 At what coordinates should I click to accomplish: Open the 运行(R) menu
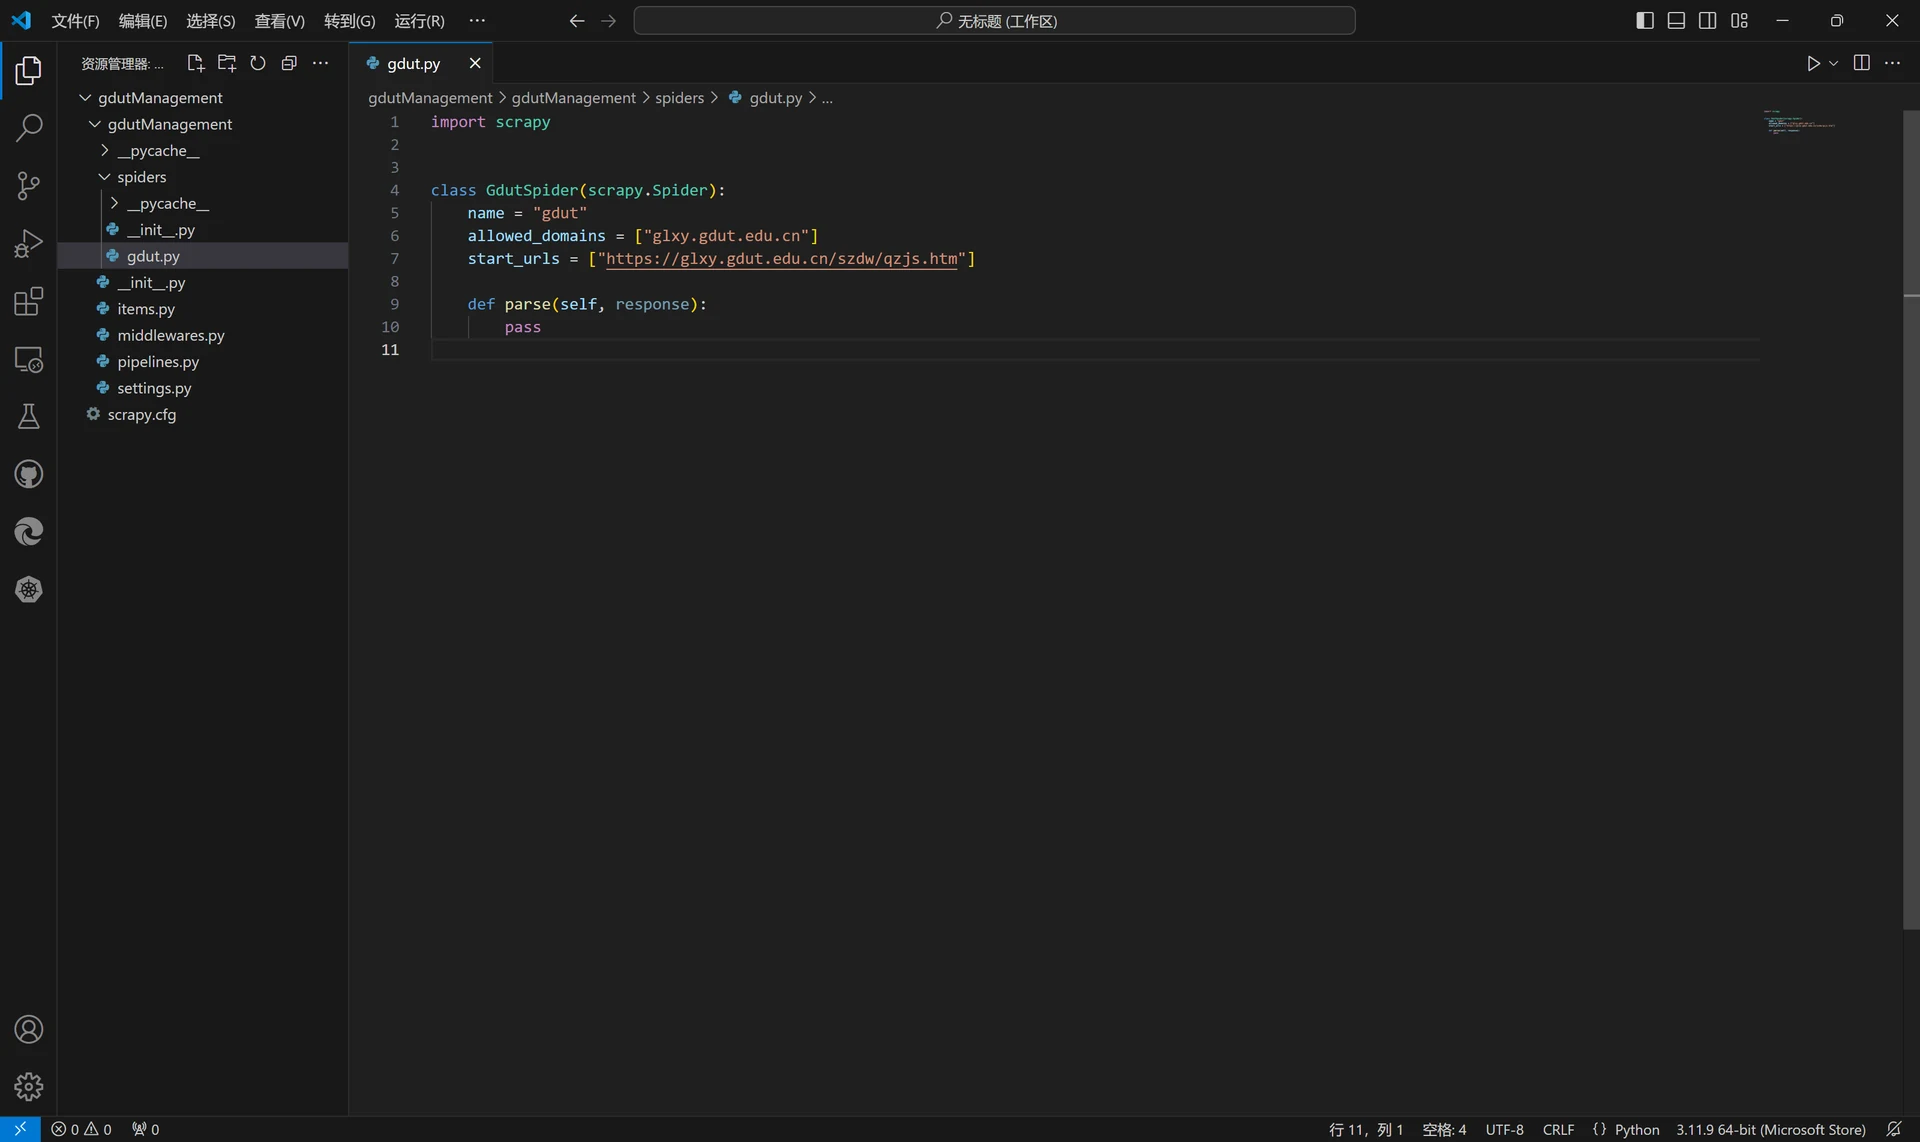(419, 21)
